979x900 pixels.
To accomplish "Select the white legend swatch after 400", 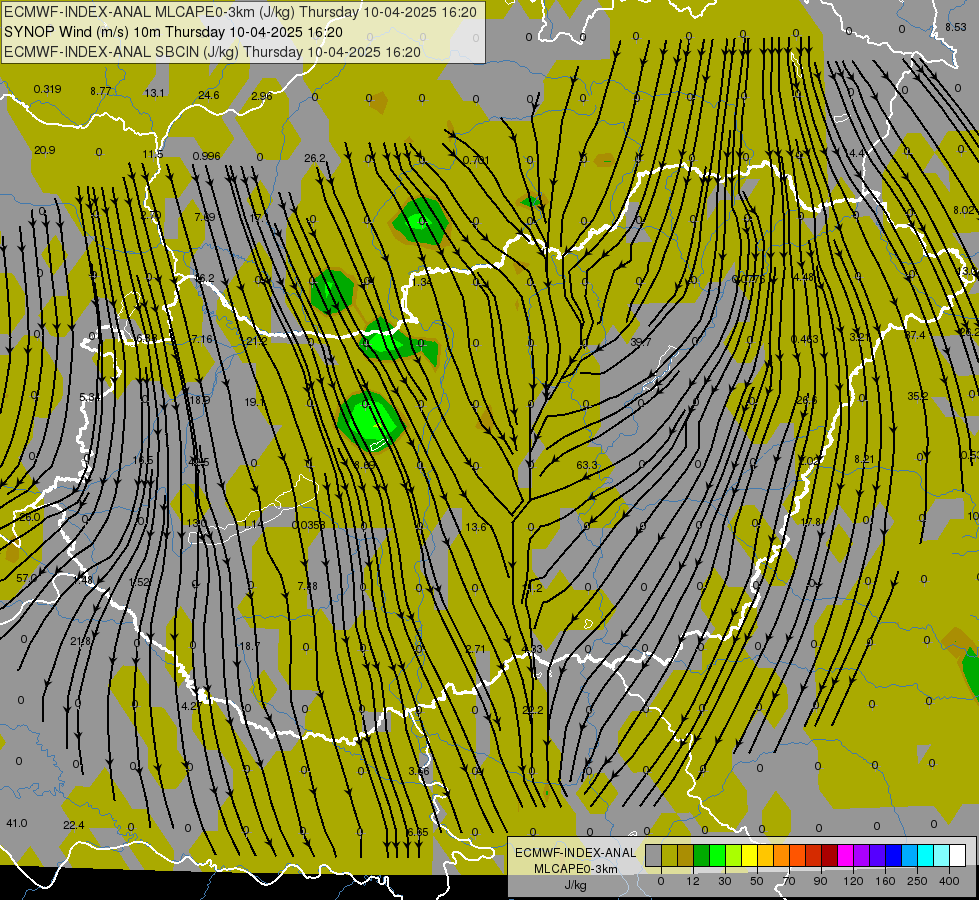I will tap(958, 855).
